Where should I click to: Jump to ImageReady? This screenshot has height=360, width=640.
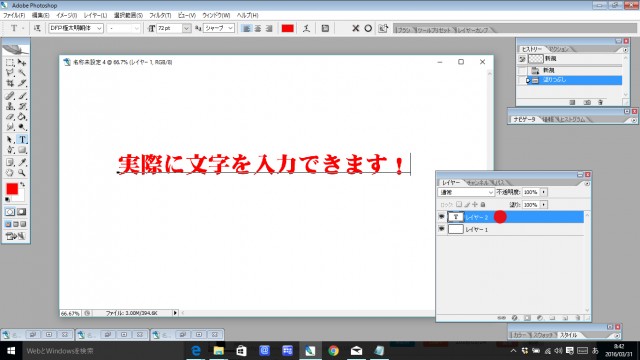coord(15,236)
